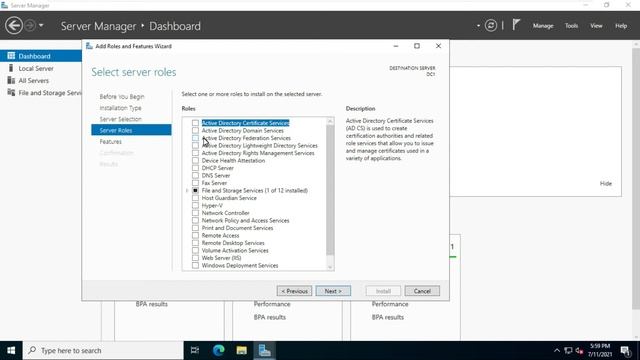640x360 pixels.
Task: Check Active Directory Domain Services
Action: 195,131
